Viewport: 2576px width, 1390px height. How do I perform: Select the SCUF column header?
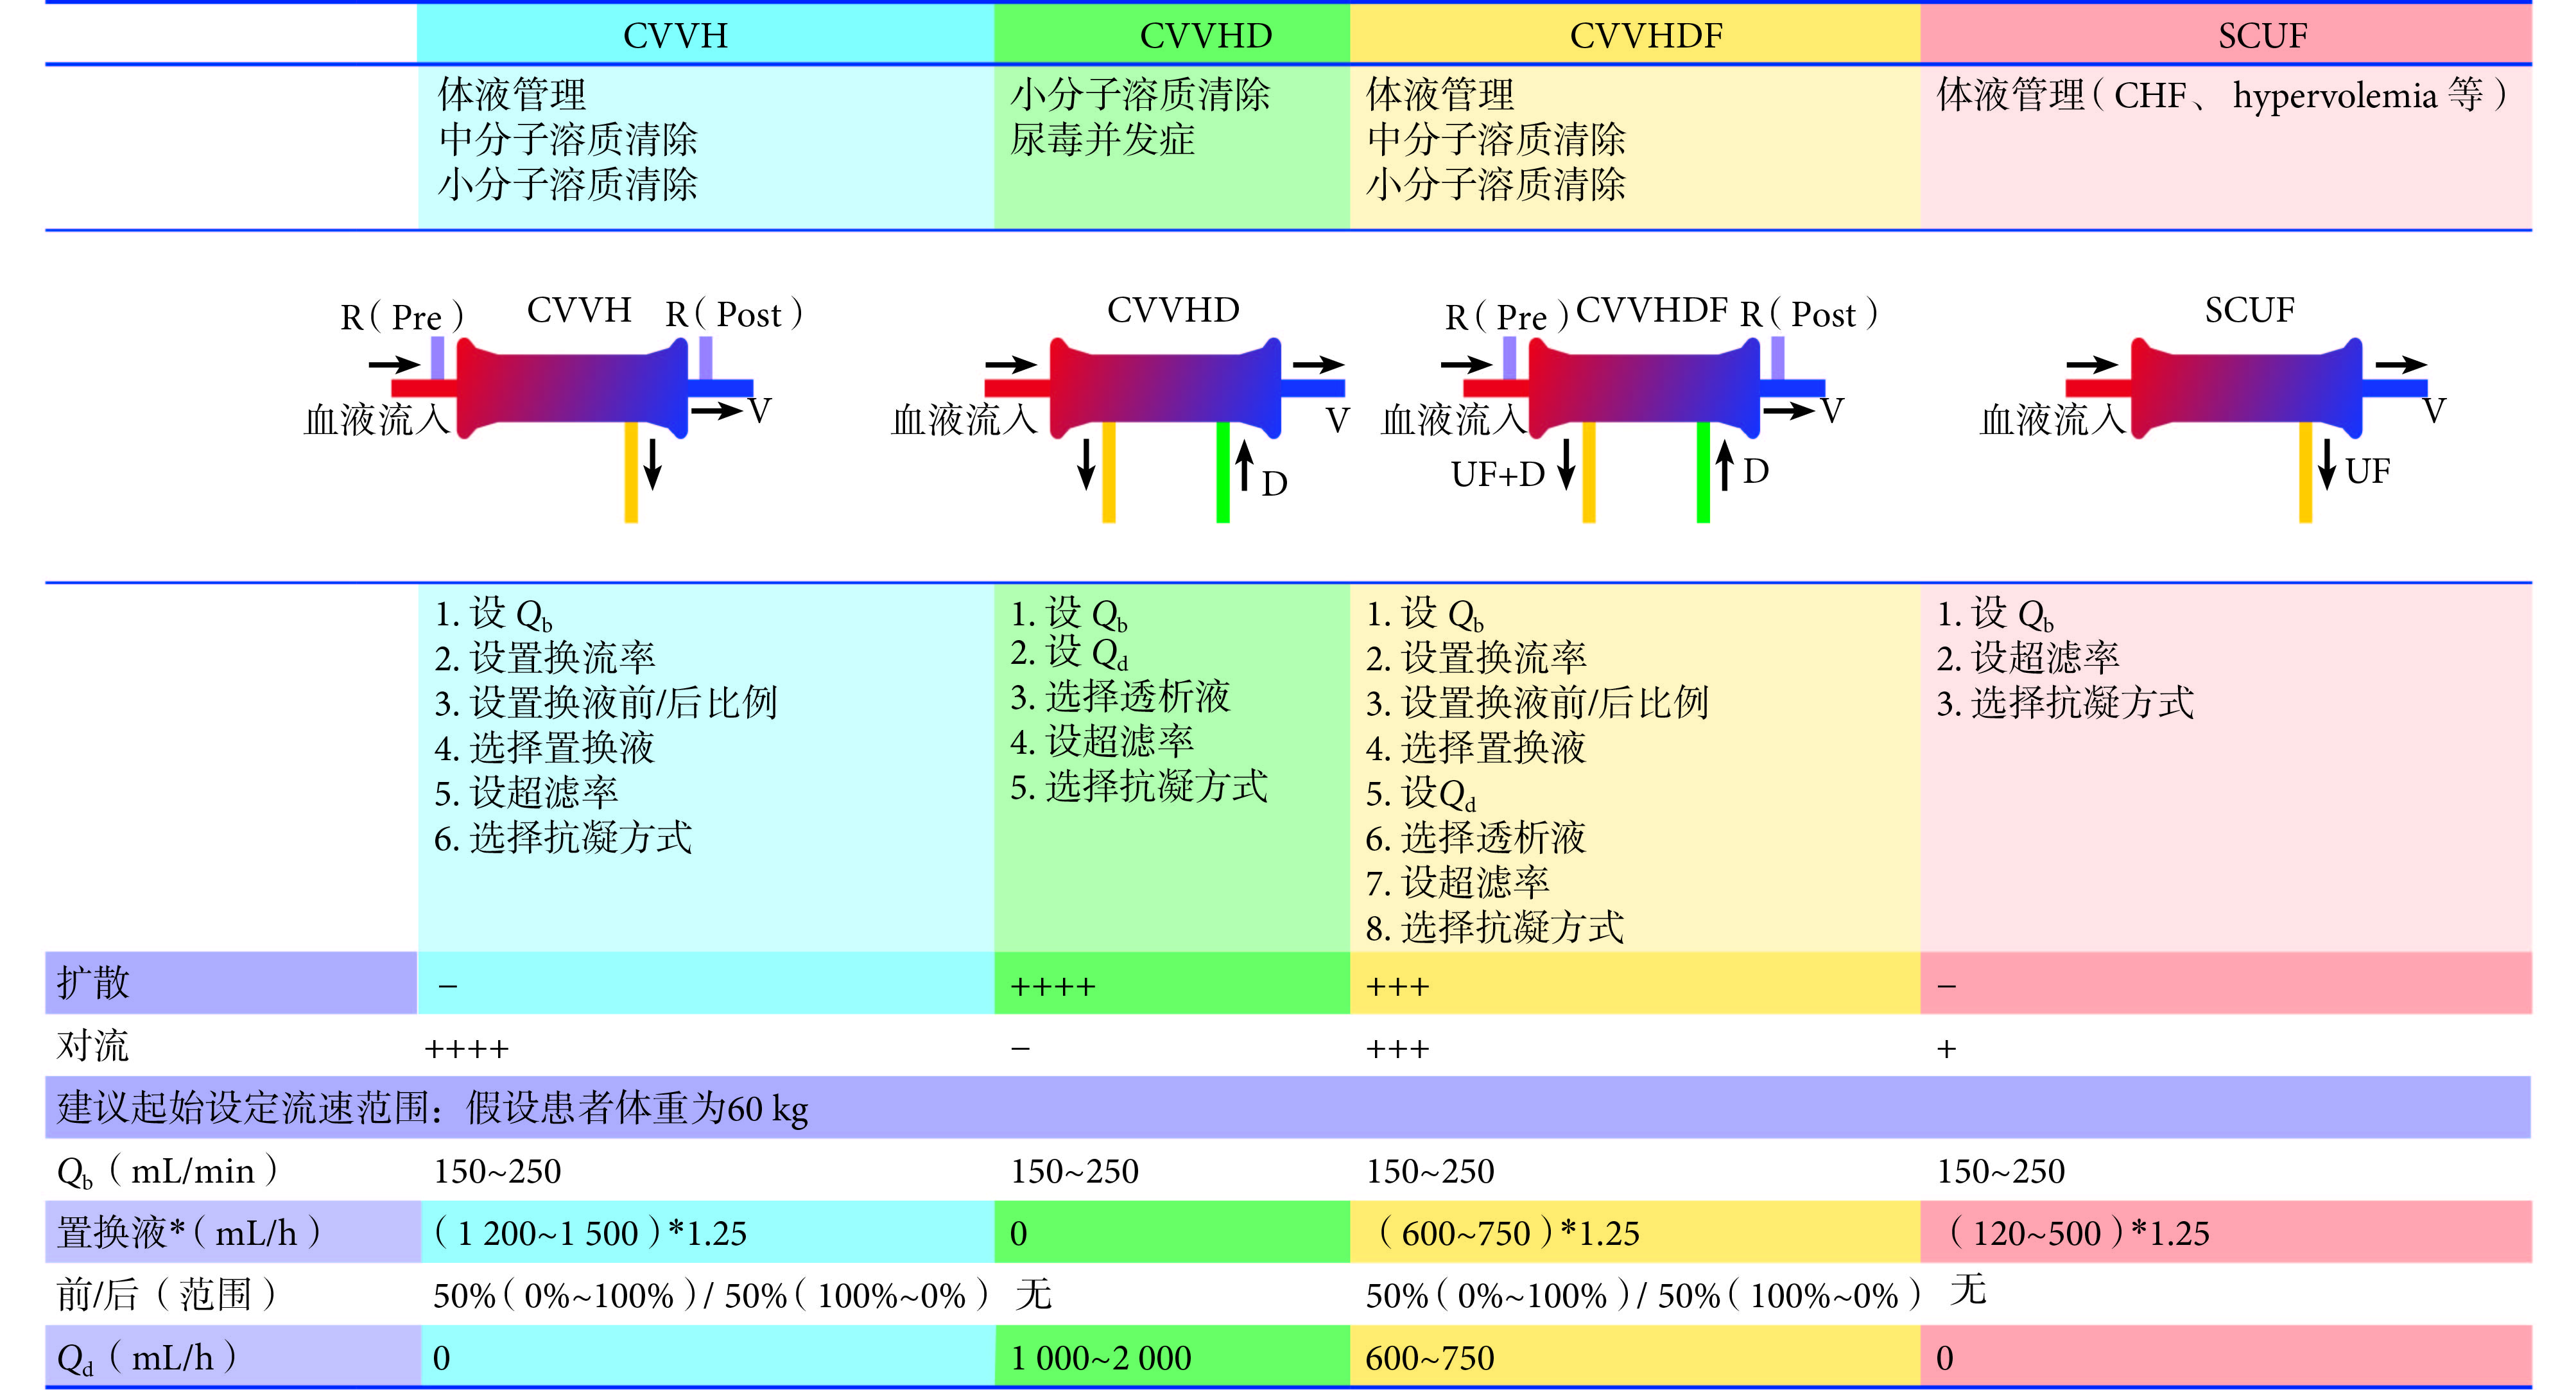[x=2262, y=36]
